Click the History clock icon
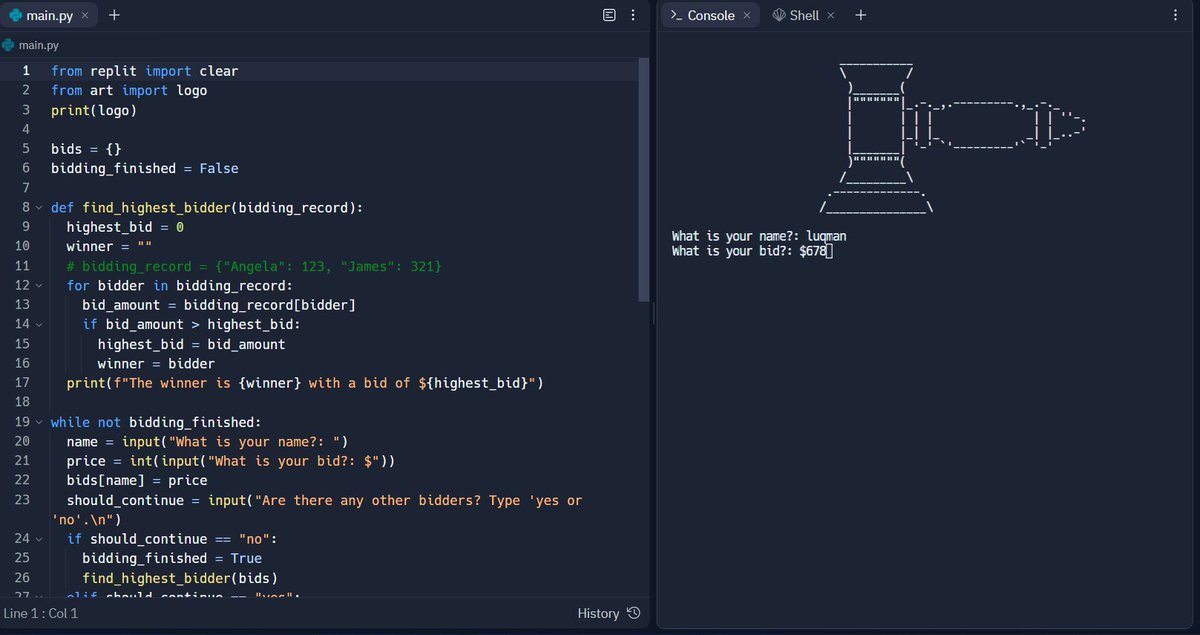Screen dimensions: 1200x635 pos(633,613)
